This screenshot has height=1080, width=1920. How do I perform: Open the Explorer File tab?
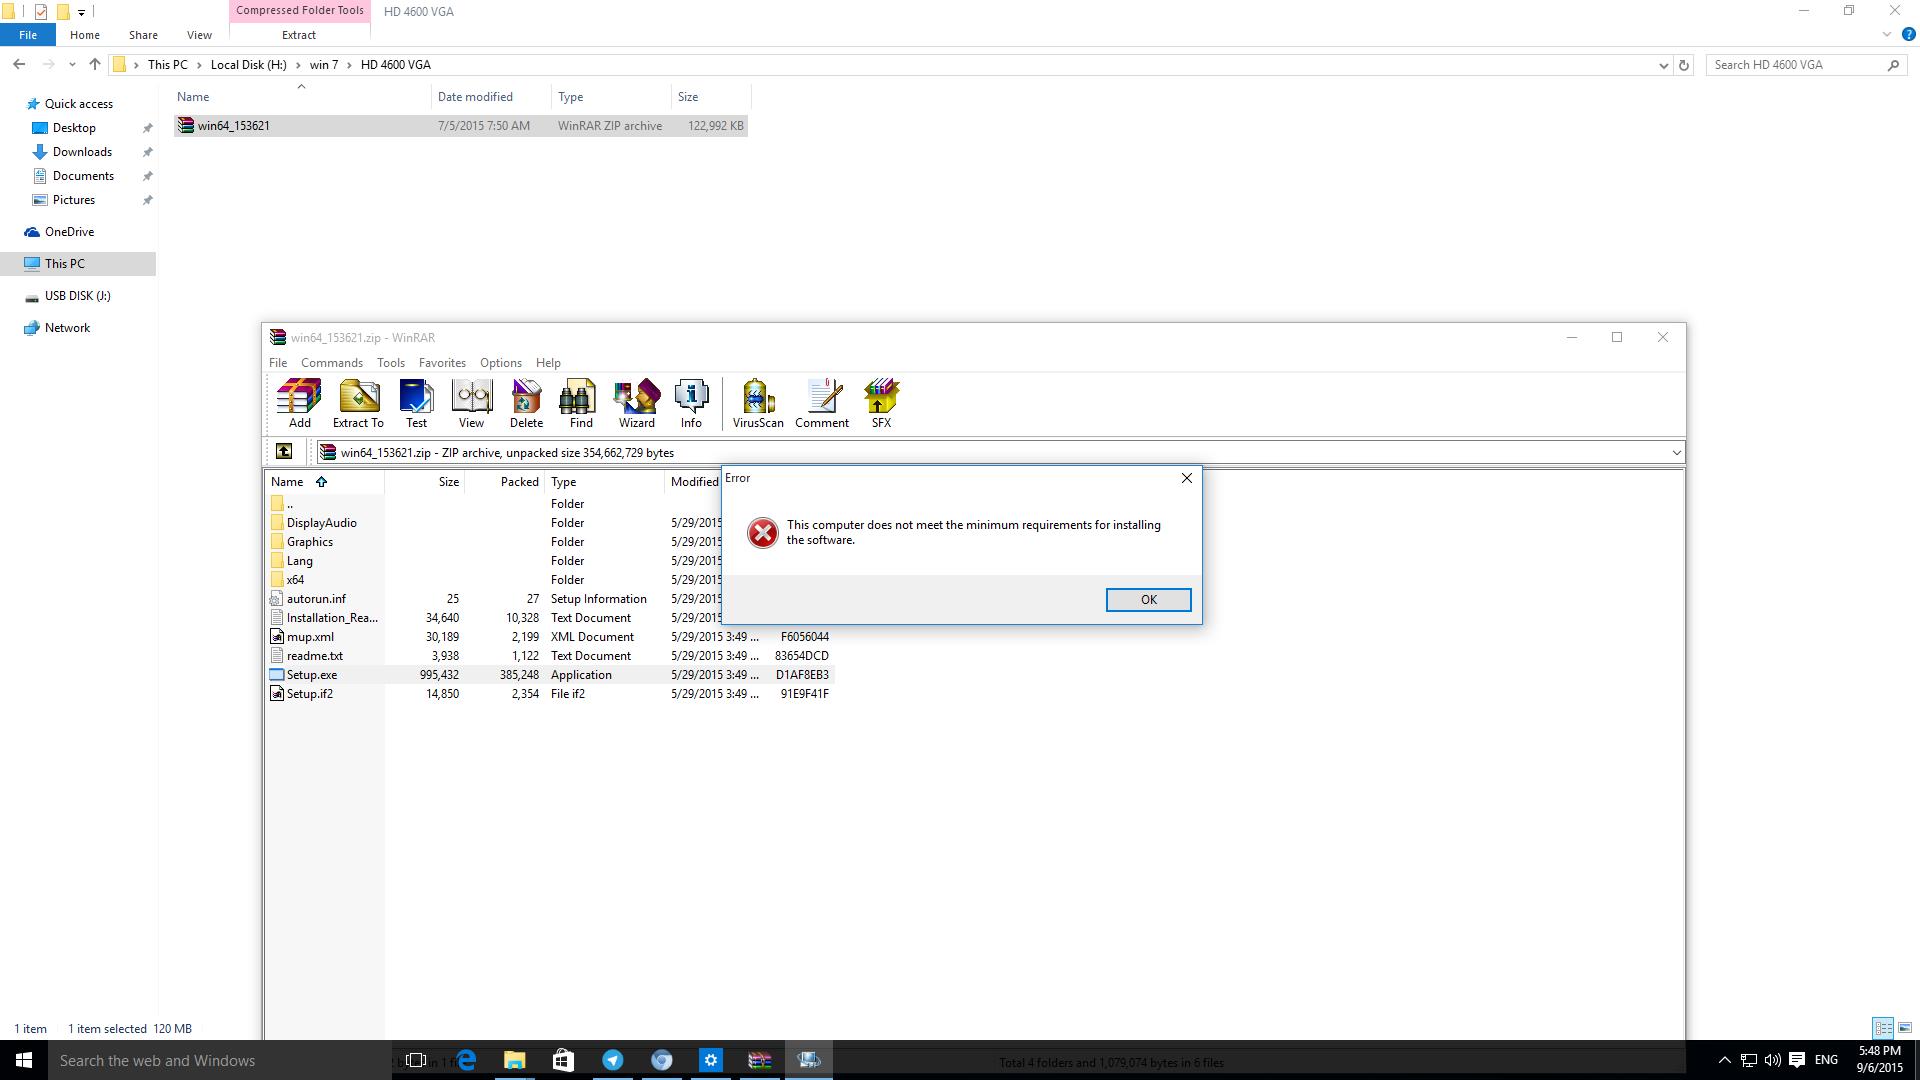pyautogui.click(x=28, y=35)
